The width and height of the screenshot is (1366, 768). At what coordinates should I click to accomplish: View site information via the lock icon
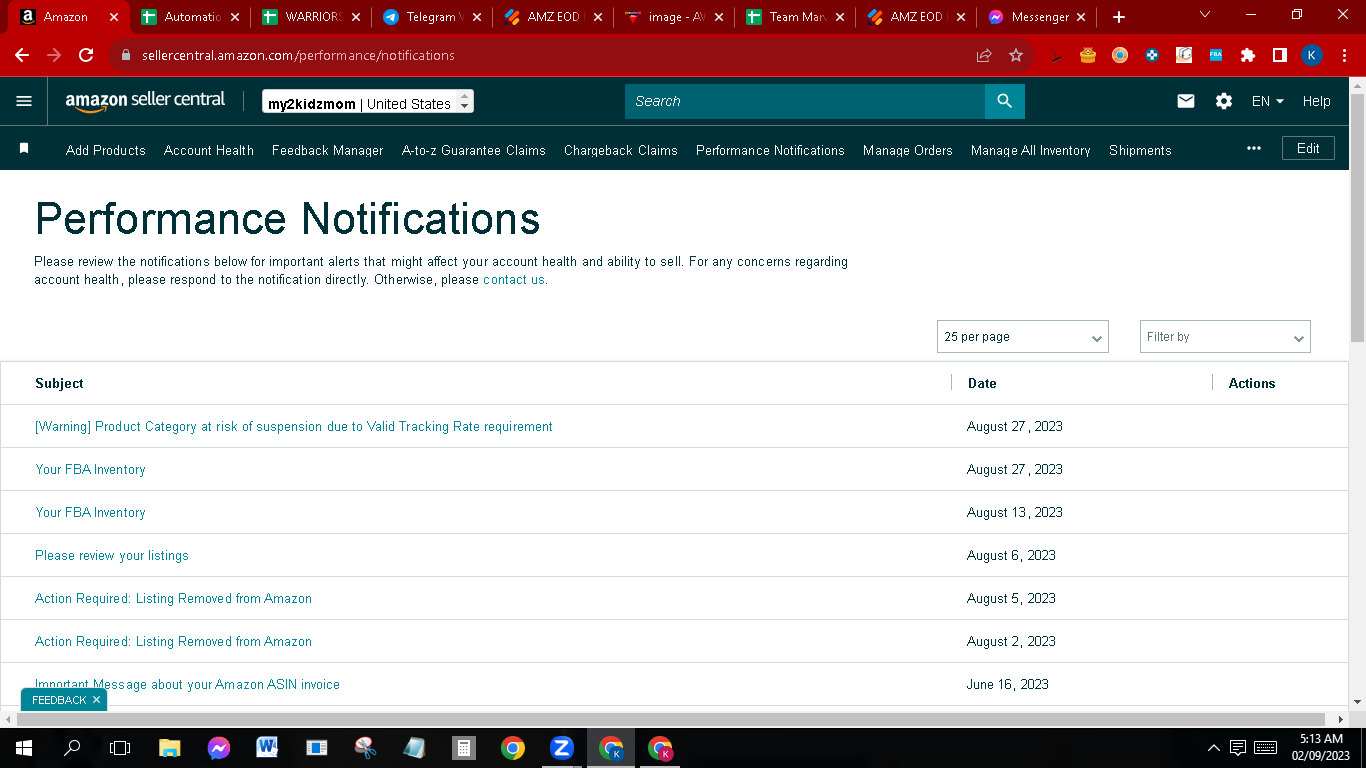pyautogui.click(x=126, y=55)
